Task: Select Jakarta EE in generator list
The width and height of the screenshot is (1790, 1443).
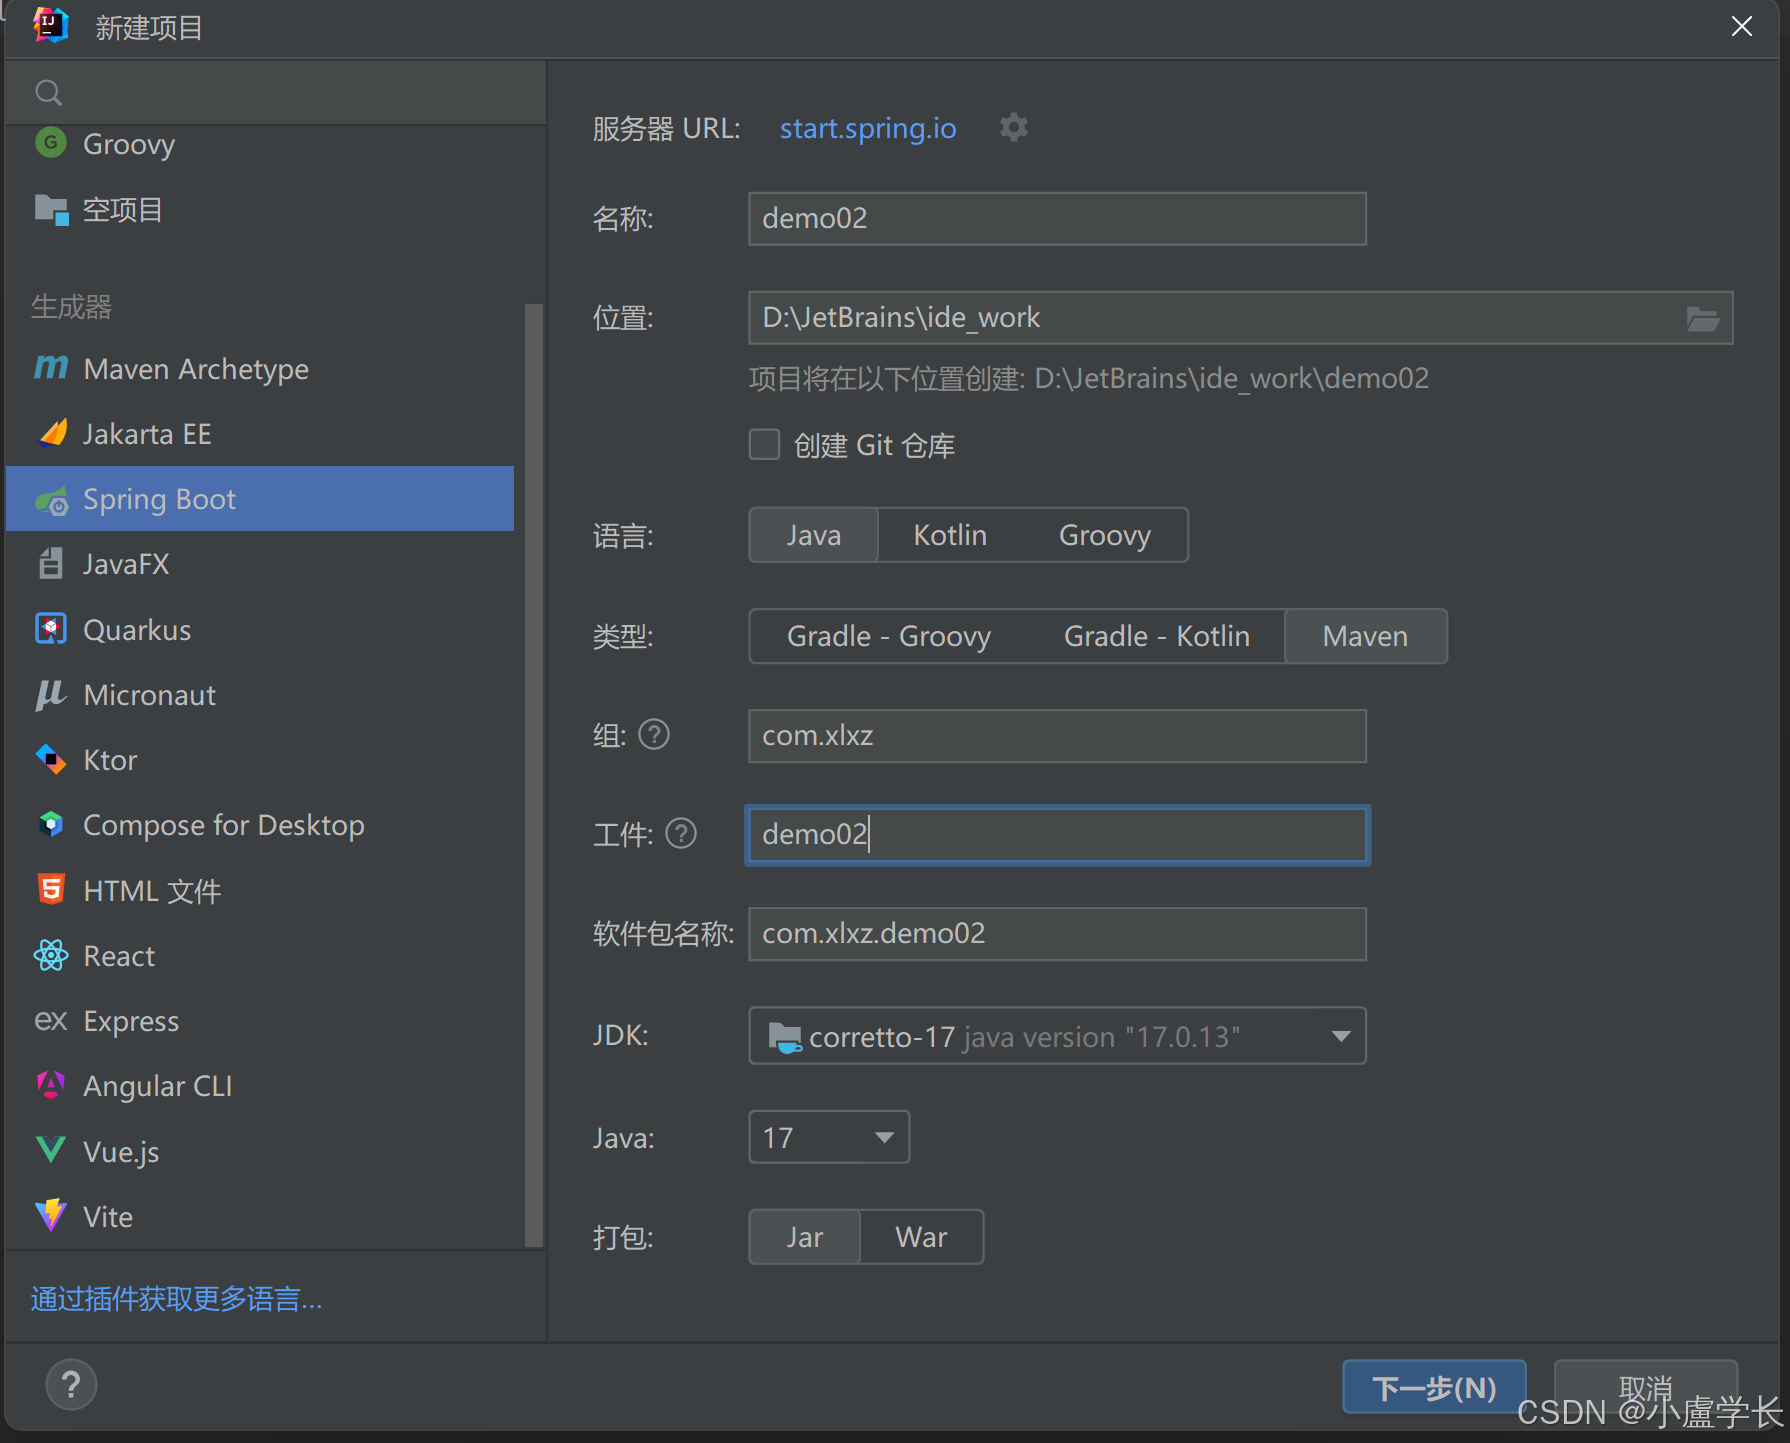Action: [x=260, y=434]
